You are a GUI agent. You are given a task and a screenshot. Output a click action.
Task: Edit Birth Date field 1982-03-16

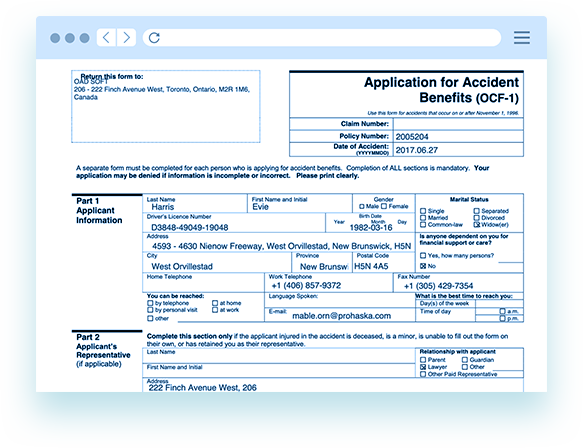[370, 223]
